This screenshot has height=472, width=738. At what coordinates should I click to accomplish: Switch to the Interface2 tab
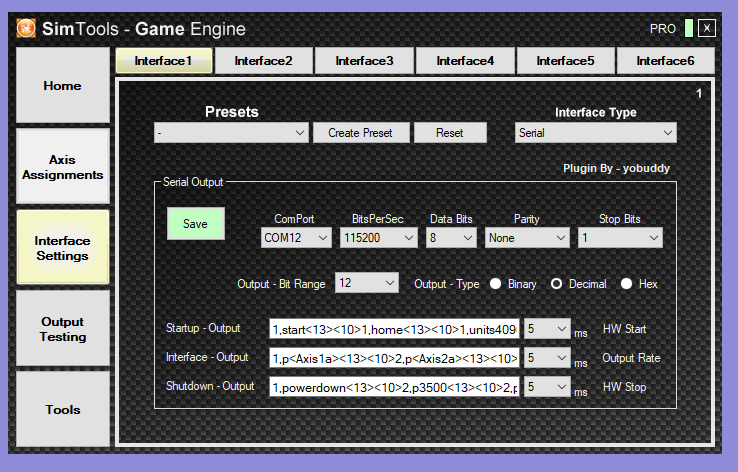(x=264, y=61)
